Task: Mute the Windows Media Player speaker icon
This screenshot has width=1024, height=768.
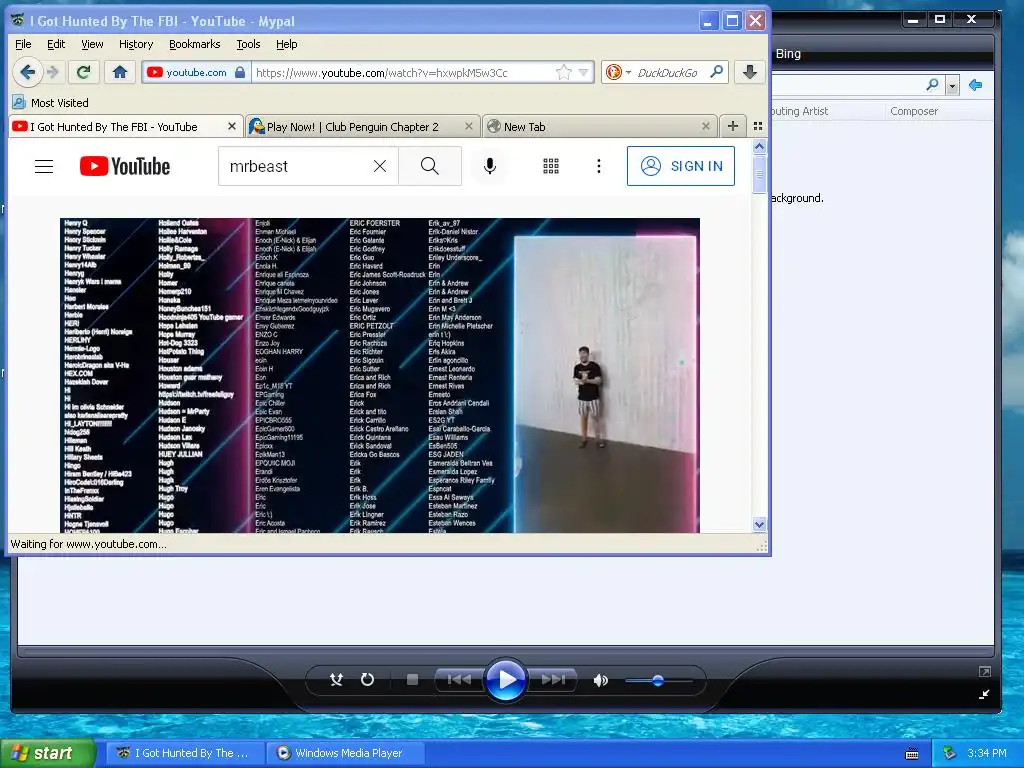Action: coord(600,680)
